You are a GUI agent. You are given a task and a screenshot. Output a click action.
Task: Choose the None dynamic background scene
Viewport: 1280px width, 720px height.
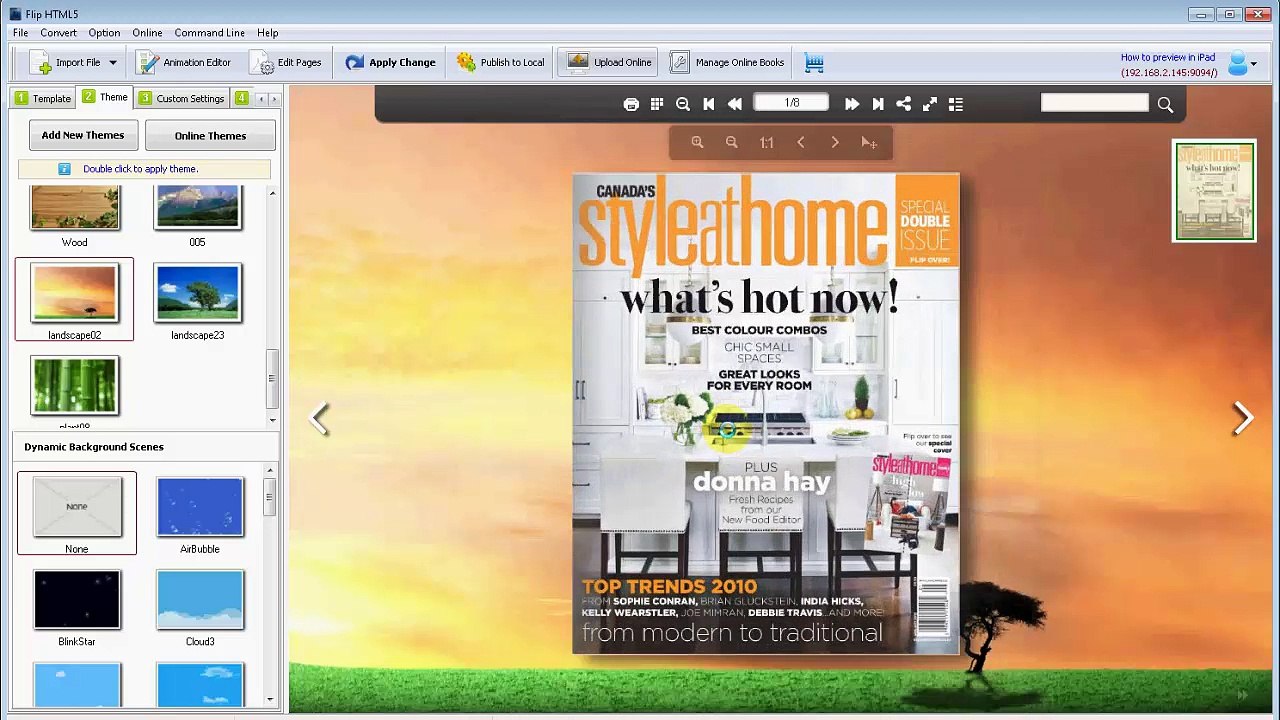click(x=77, y=506)
